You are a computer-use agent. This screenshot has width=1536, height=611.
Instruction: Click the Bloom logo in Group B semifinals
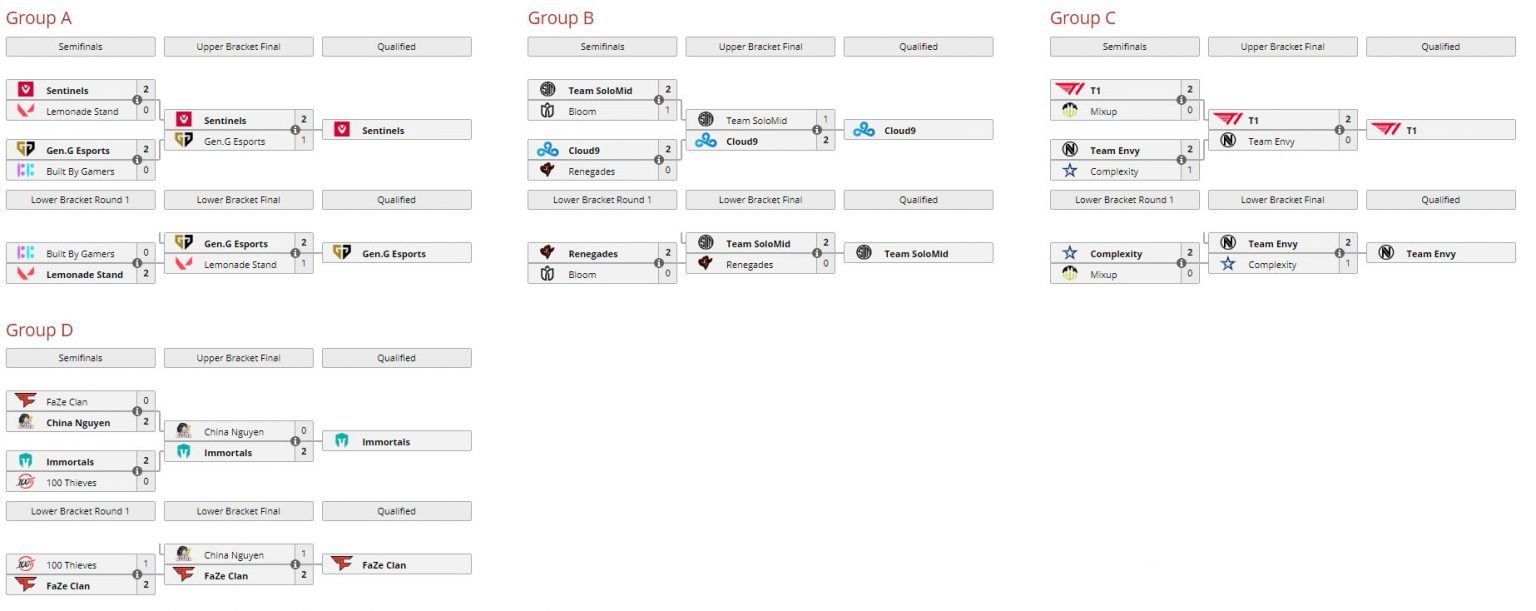[547, 111]
